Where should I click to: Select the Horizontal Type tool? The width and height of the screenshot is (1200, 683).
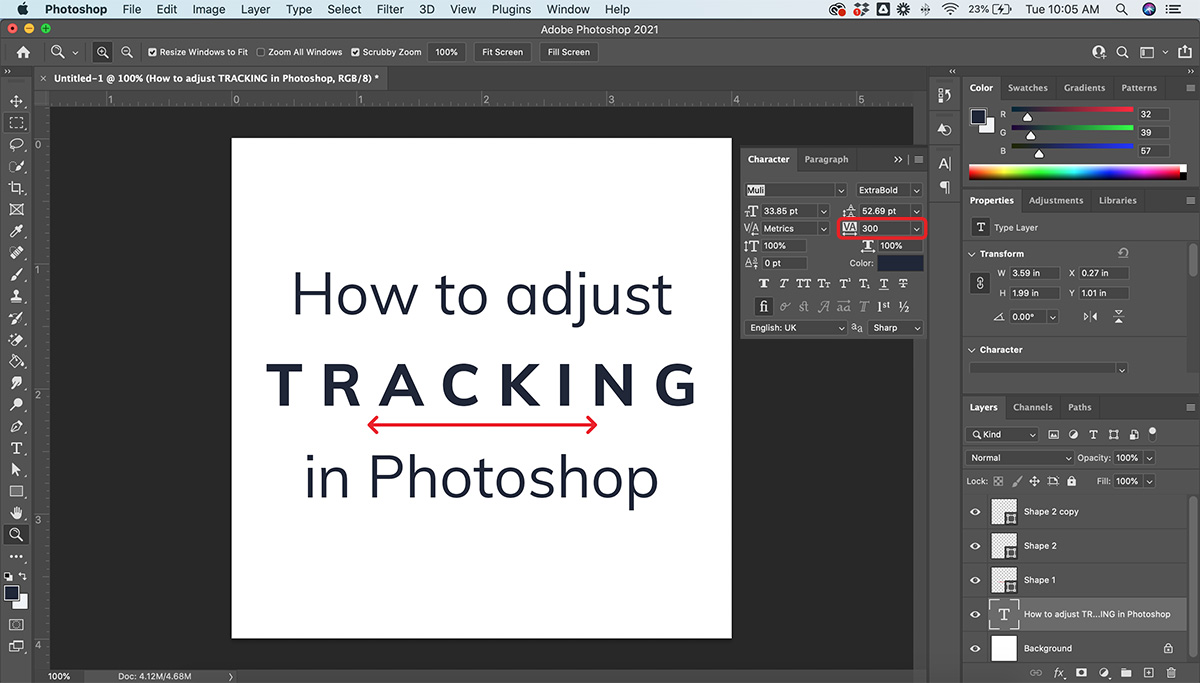click(x=16, y=448)
